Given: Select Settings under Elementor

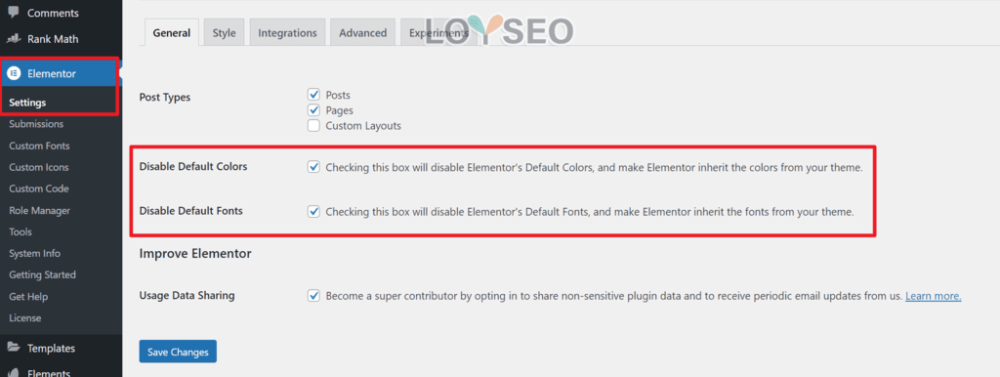Looking at the screenshot, I should point(27,103).
